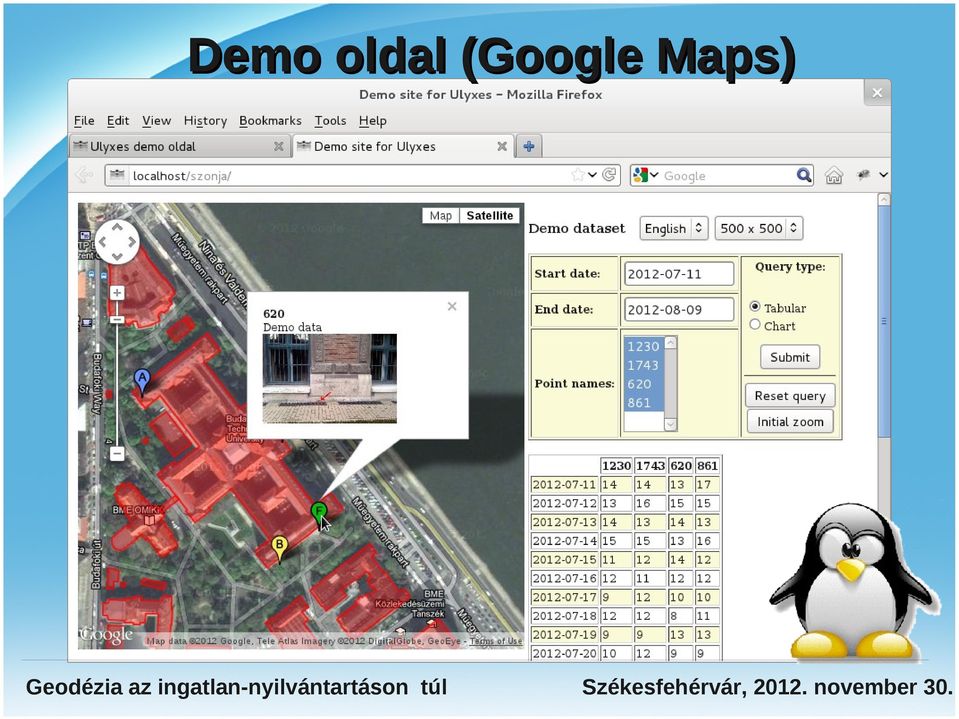The image size is (959, 719).
Task: Open the search engine selector dropdown arrow
Action: (654, 175)
